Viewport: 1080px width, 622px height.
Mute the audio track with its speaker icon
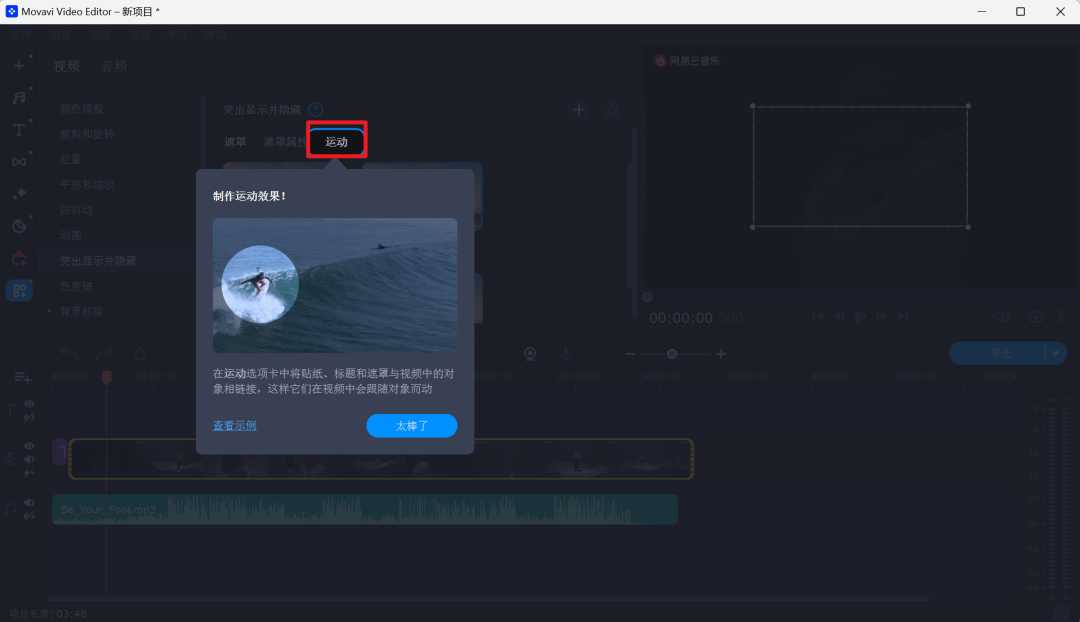tap(29, 502)
